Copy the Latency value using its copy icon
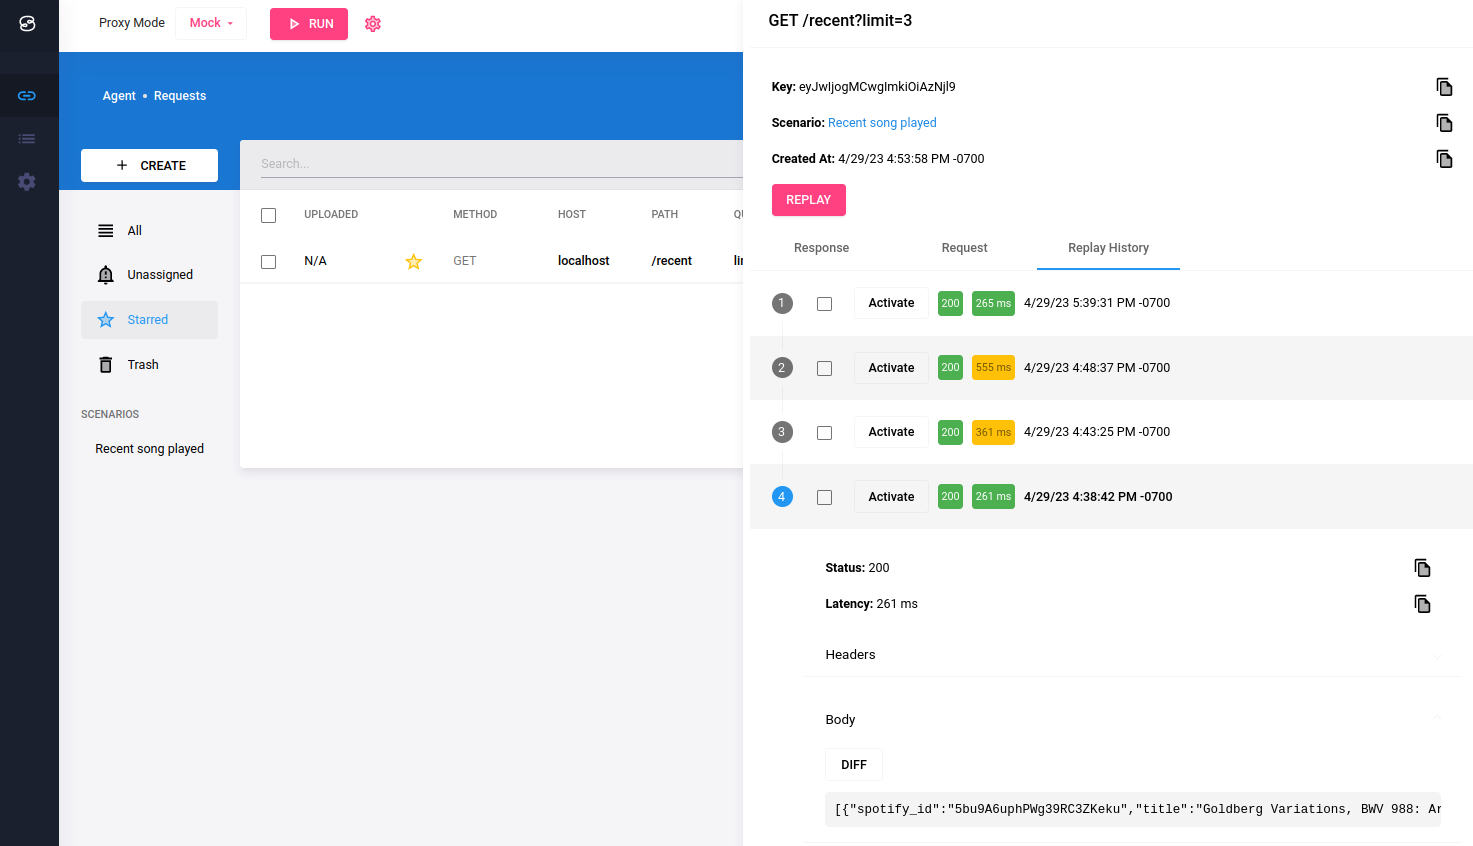Image resolution: width=1473 pixels, height=846 pixels. [1422, 604]
